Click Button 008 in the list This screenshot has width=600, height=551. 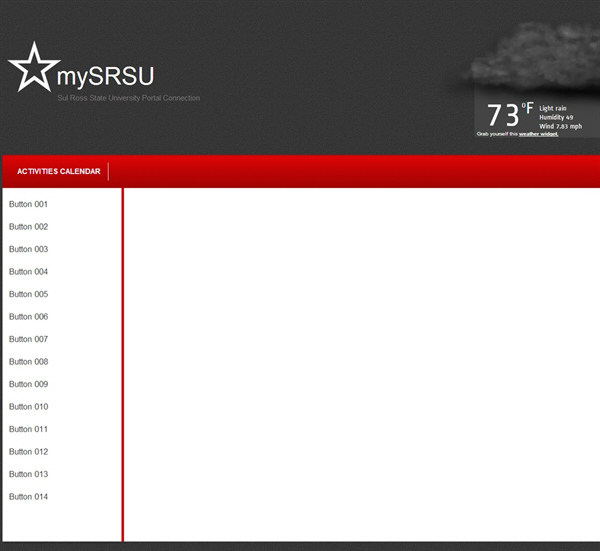click(x=29, y=362)
